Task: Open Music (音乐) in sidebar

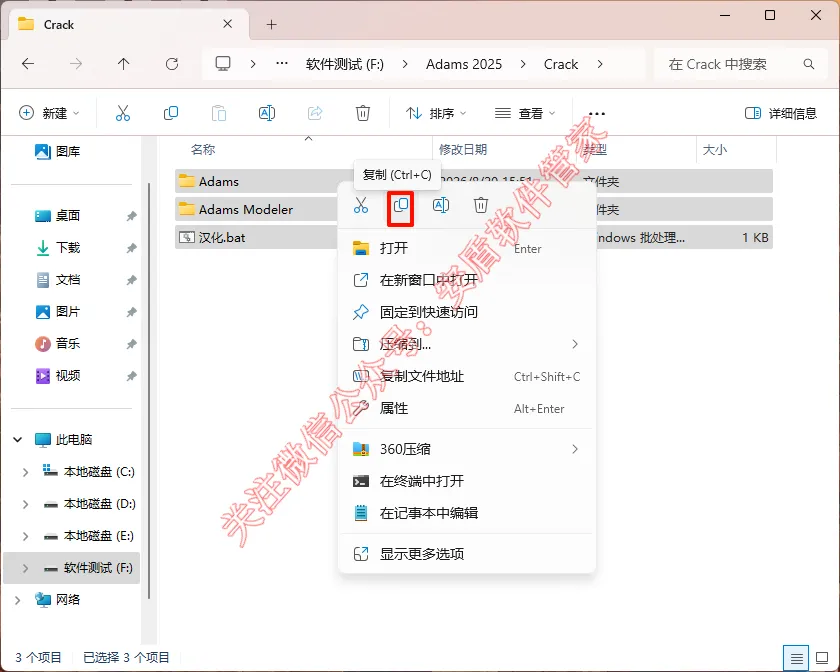Action: coord(57,344)
